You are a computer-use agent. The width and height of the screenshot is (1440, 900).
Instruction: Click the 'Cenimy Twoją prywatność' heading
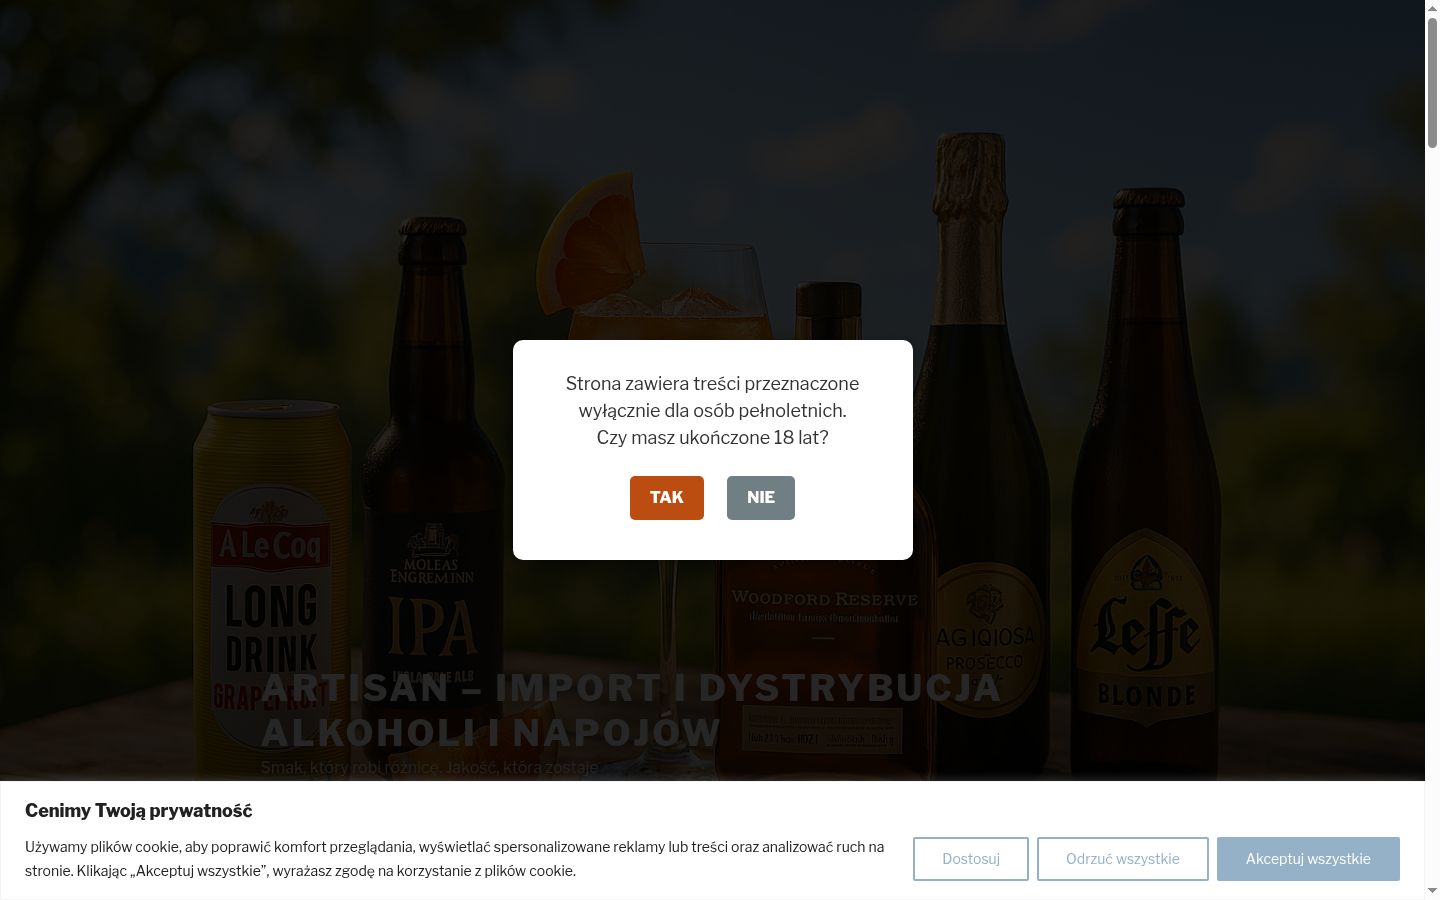click(139, 811)
